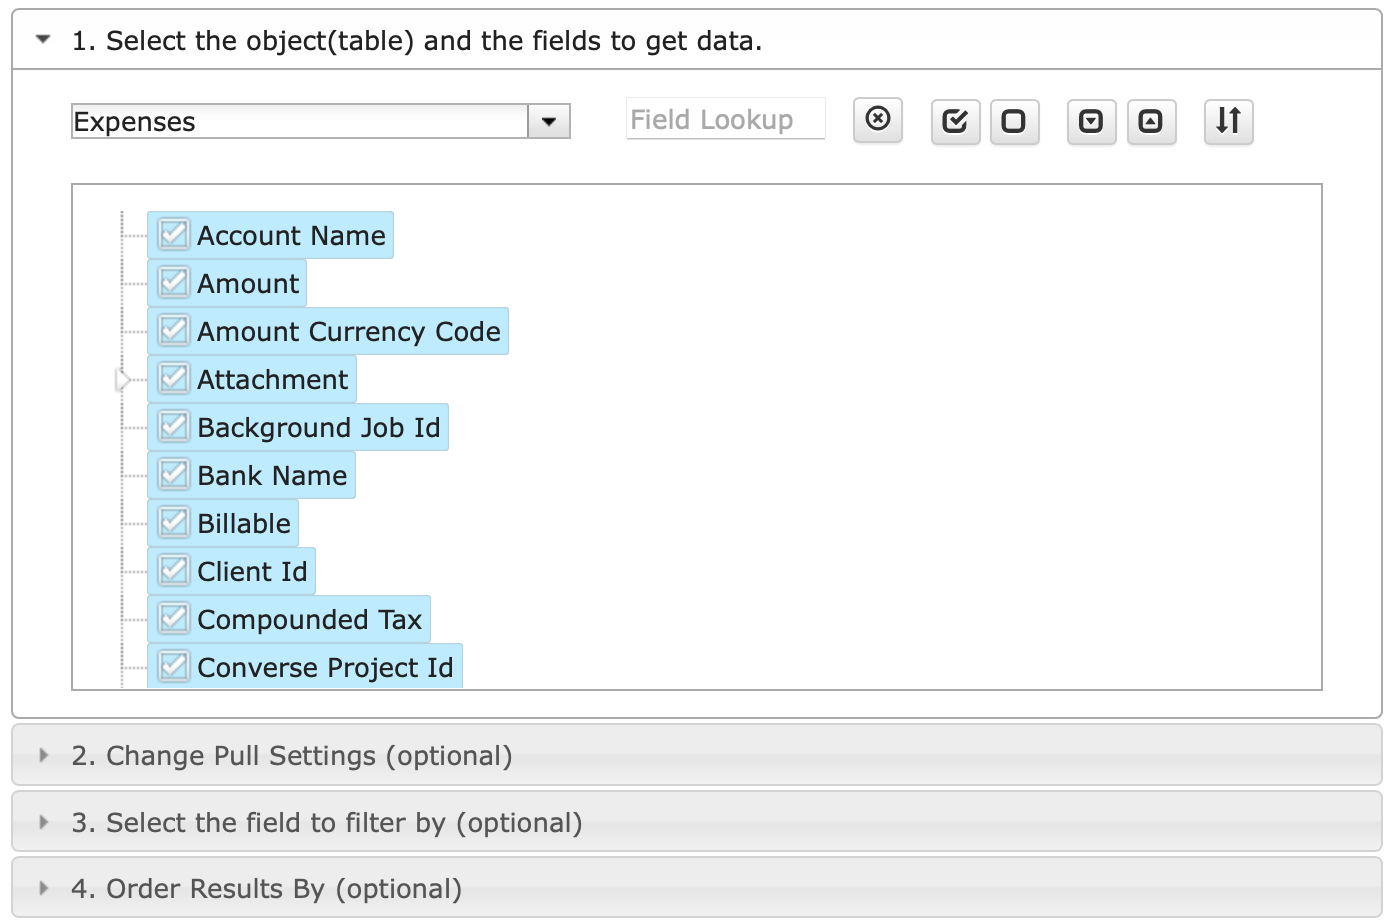This screenshot has height=922, width=1392.
Task: Toggle the Amount Currency Code checkbox
Action: click(174, 331)
